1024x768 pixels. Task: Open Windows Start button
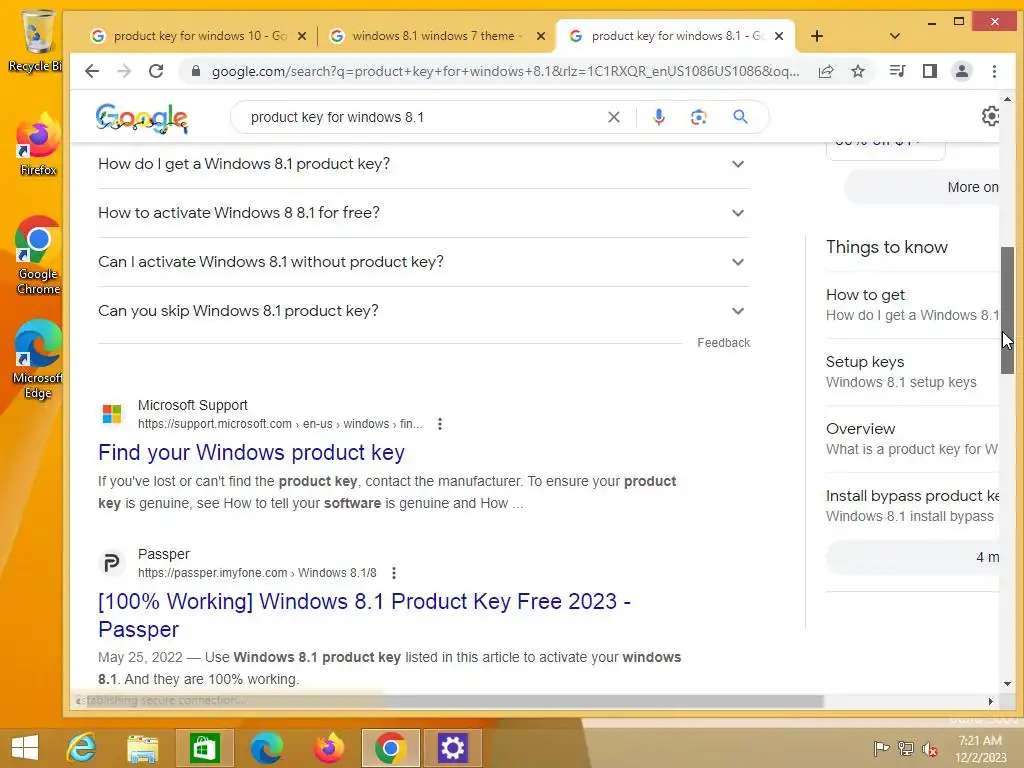(x=25, y=748)
